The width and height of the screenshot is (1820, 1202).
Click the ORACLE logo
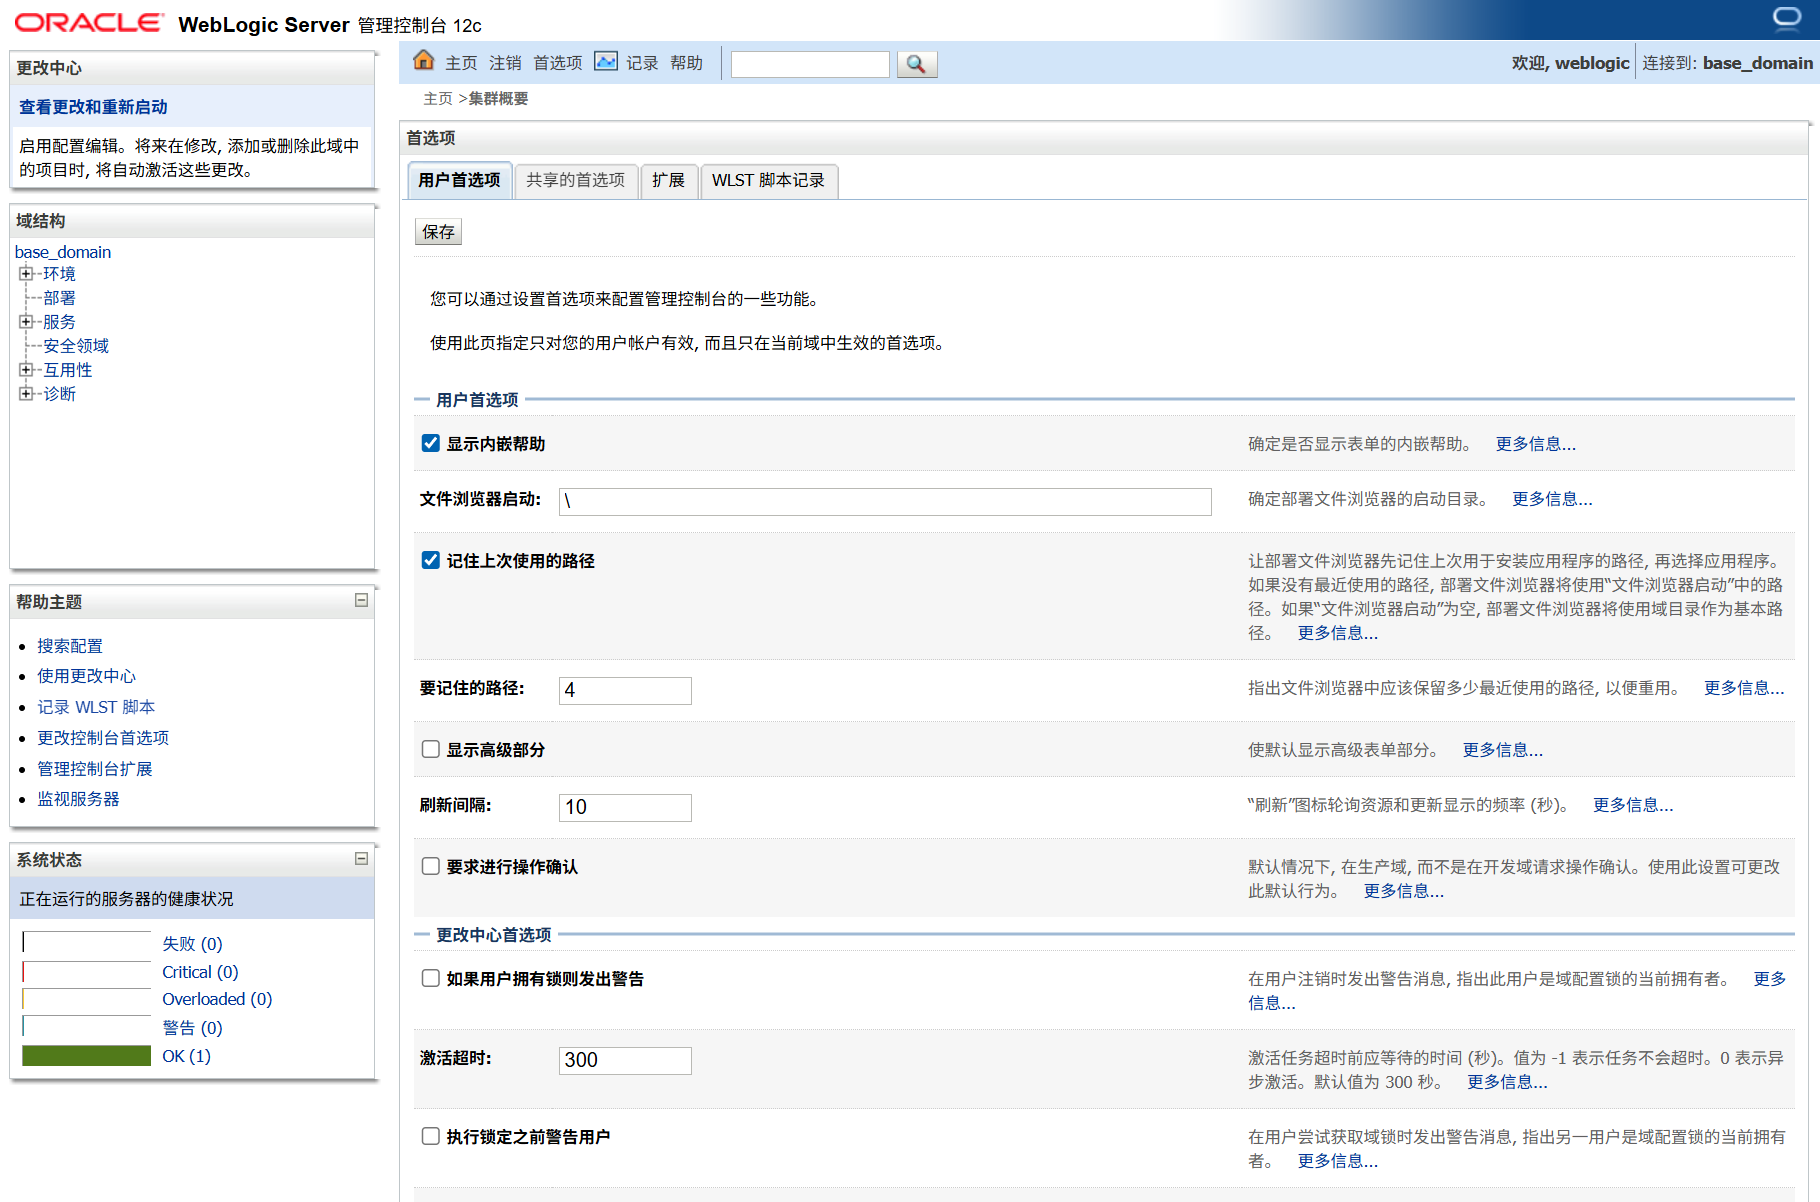[88, 23]
